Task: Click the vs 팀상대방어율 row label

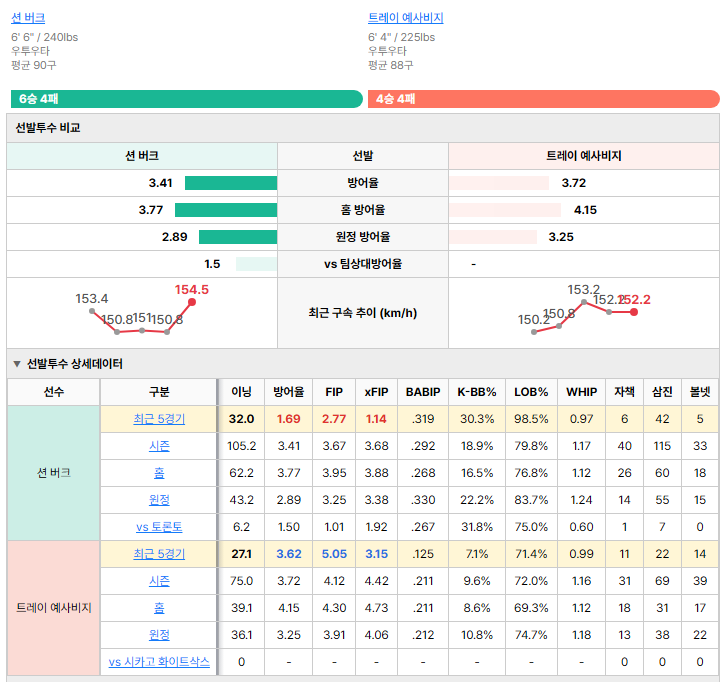Action: [x=363, y=264]
